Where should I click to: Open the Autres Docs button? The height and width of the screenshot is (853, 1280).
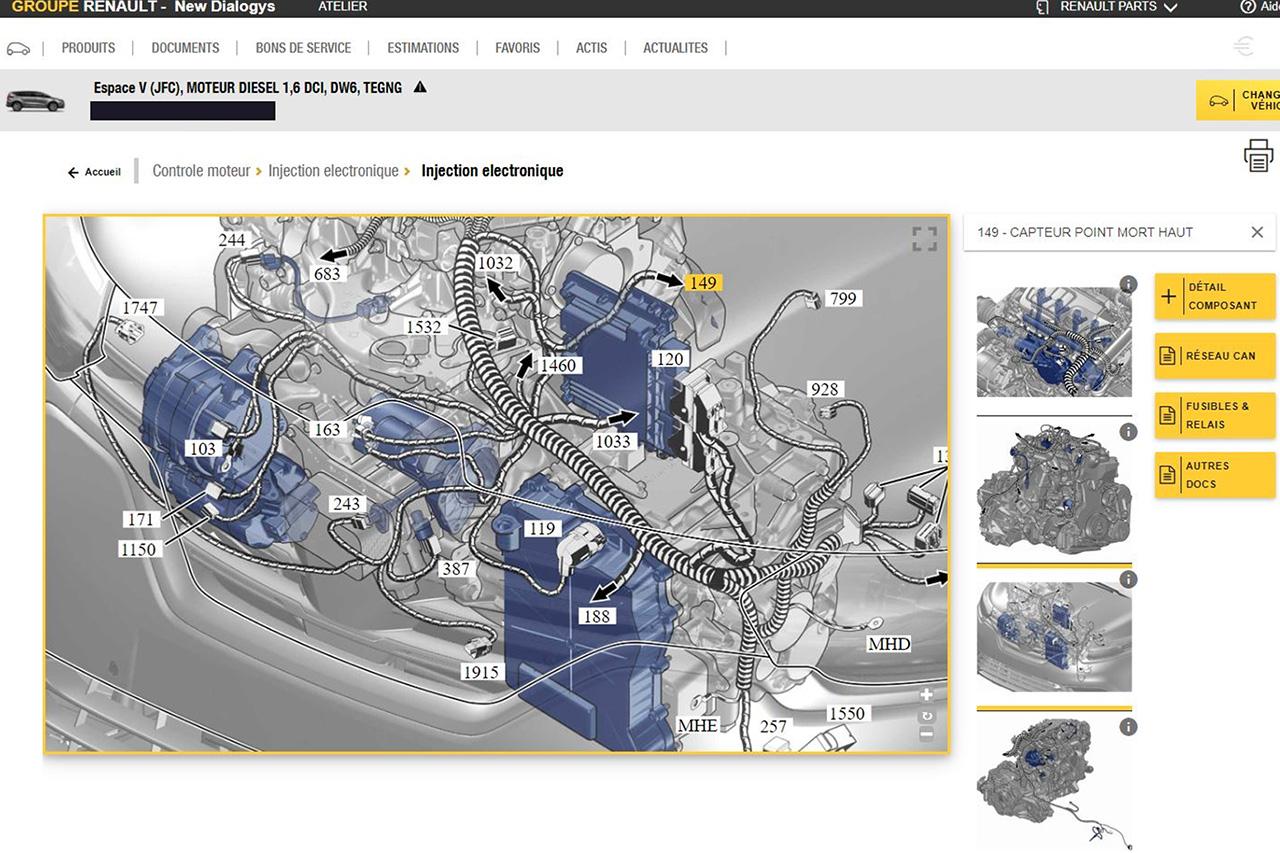click(1215, 474)
